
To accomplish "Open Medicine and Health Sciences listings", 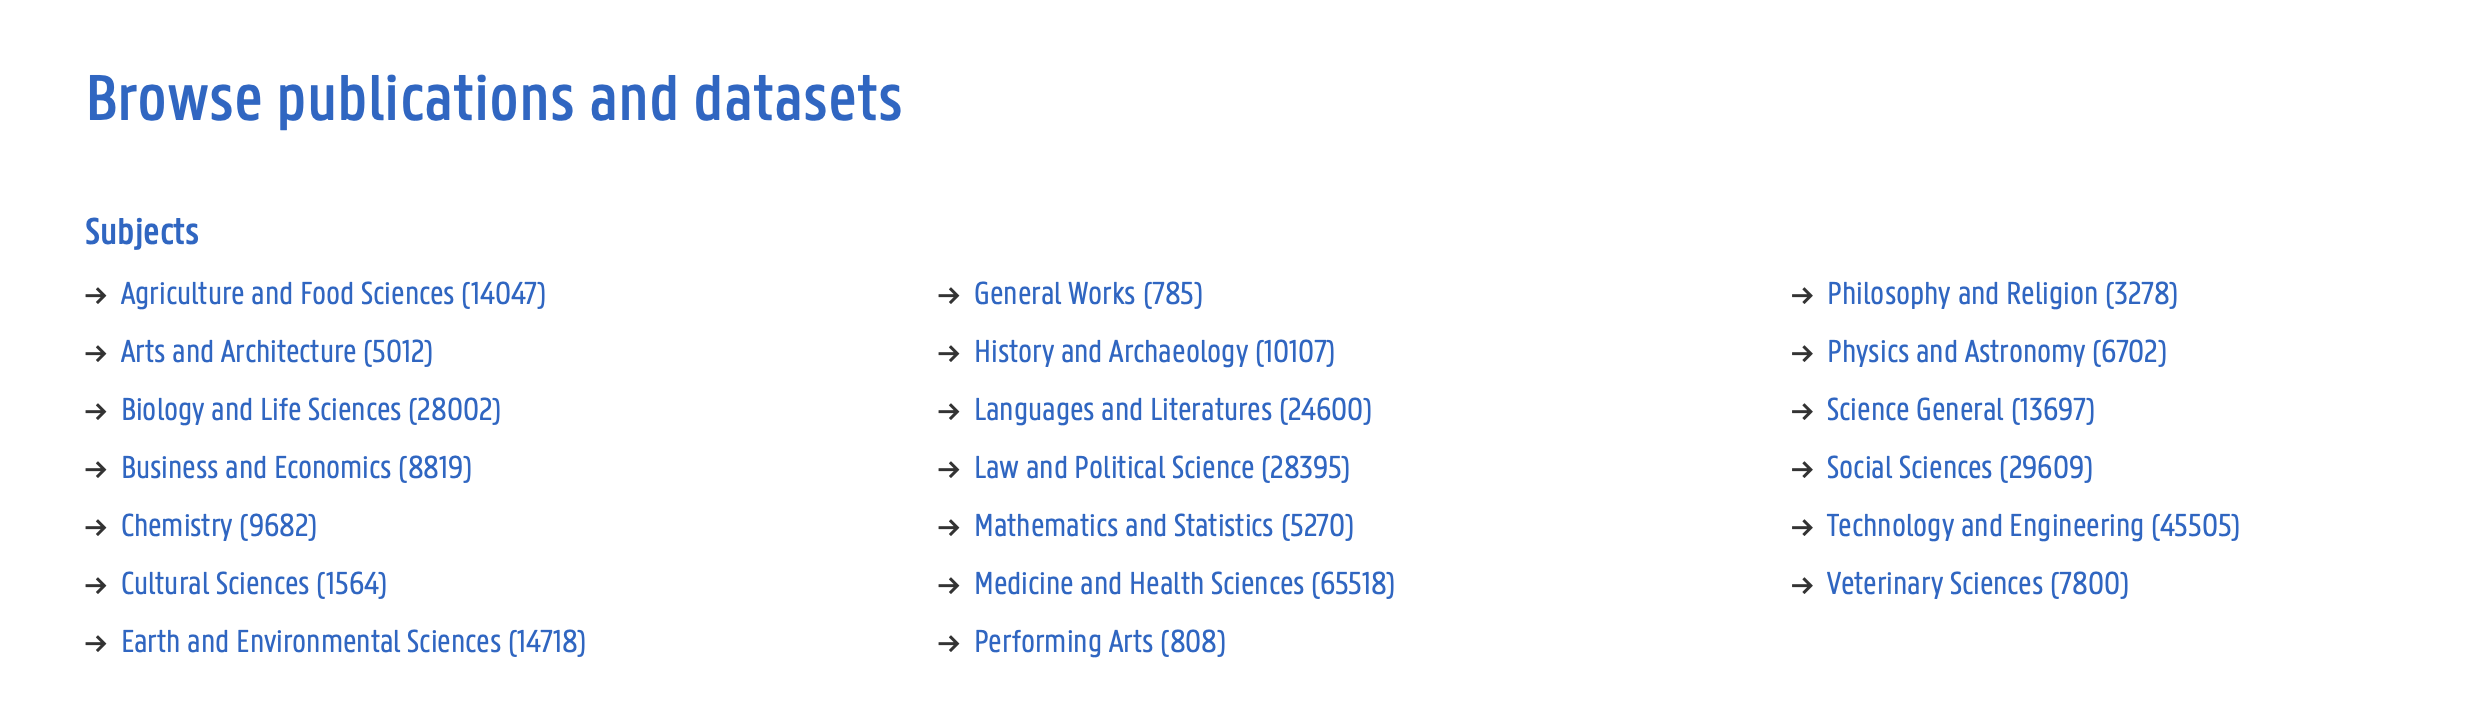I will click(1185, 584).
